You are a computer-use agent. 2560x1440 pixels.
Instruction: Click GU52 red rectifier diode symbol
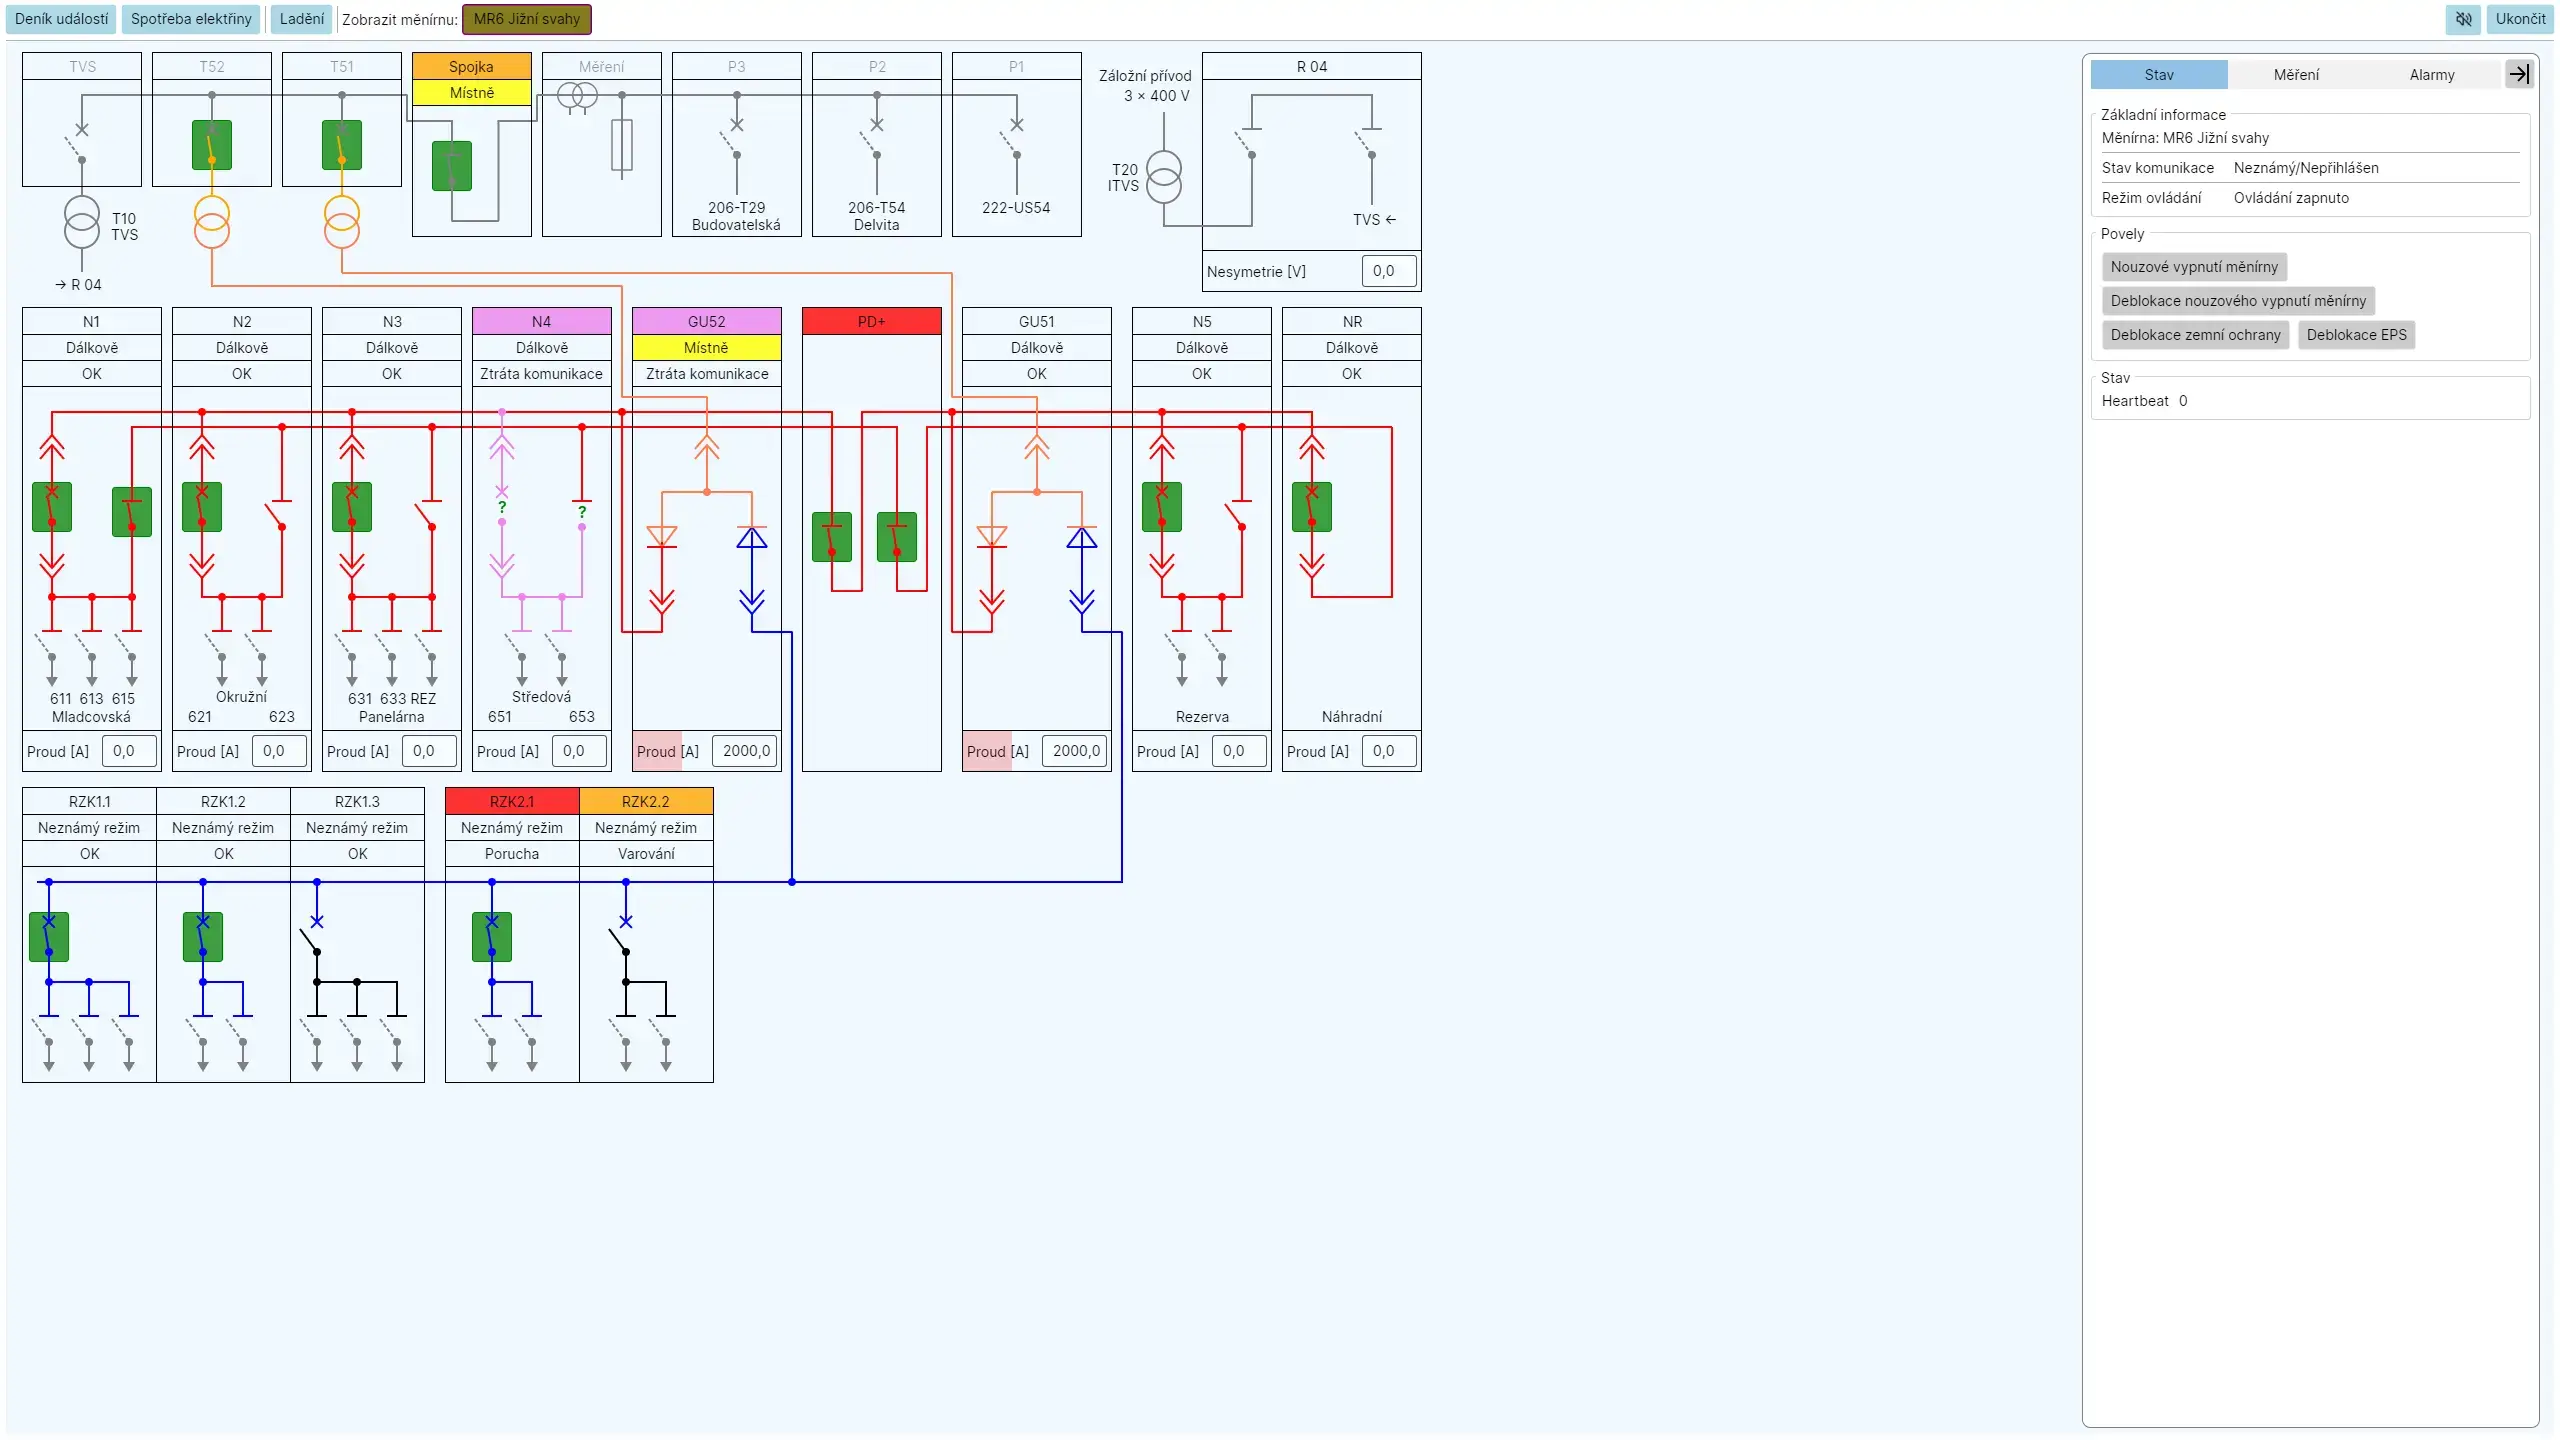point(662,537)
